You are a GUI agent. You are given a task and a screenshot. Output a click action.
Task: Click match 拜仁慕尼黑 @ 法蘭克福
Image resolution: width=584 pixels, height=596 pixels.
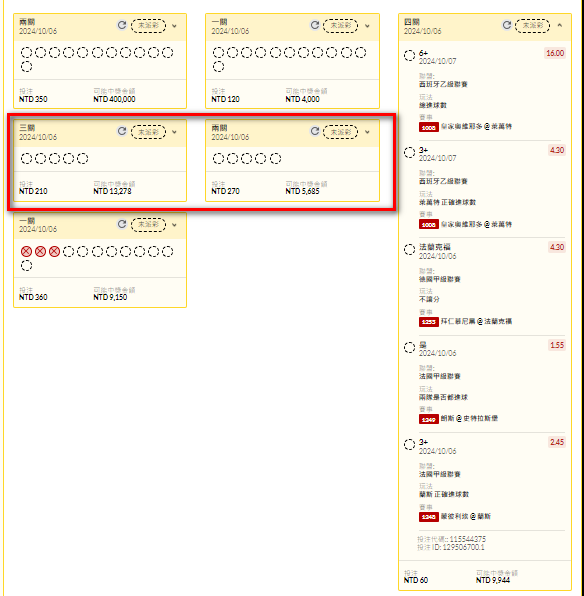click(476, 322)
